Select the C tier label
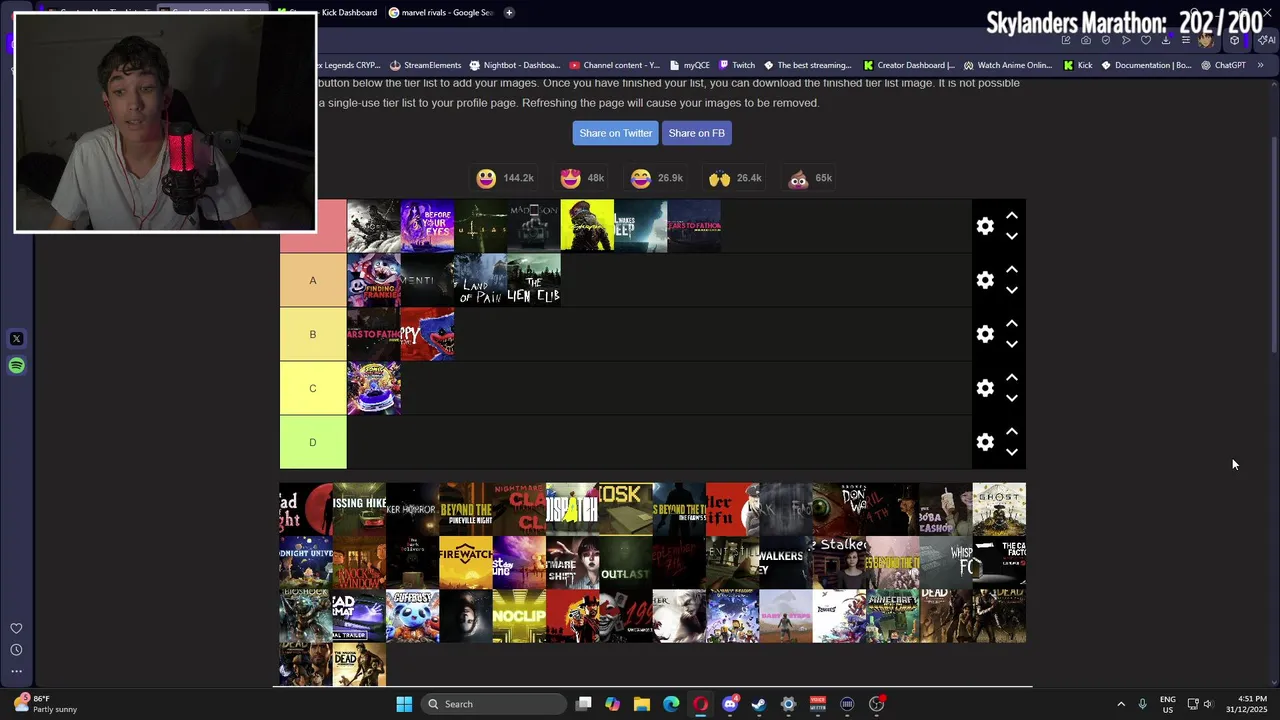Screen dimensions: 1280x720 click(x=313, y=388)
